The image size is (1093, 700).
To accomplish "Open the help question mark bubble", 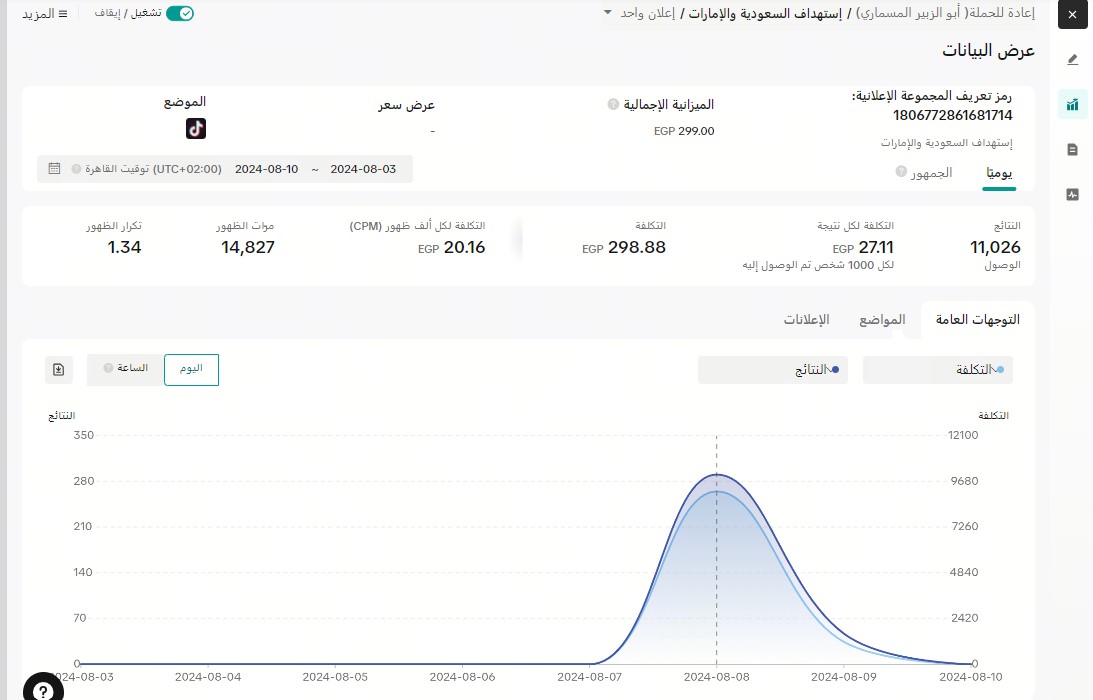I will pyautogui.click(x=43, y=690).
